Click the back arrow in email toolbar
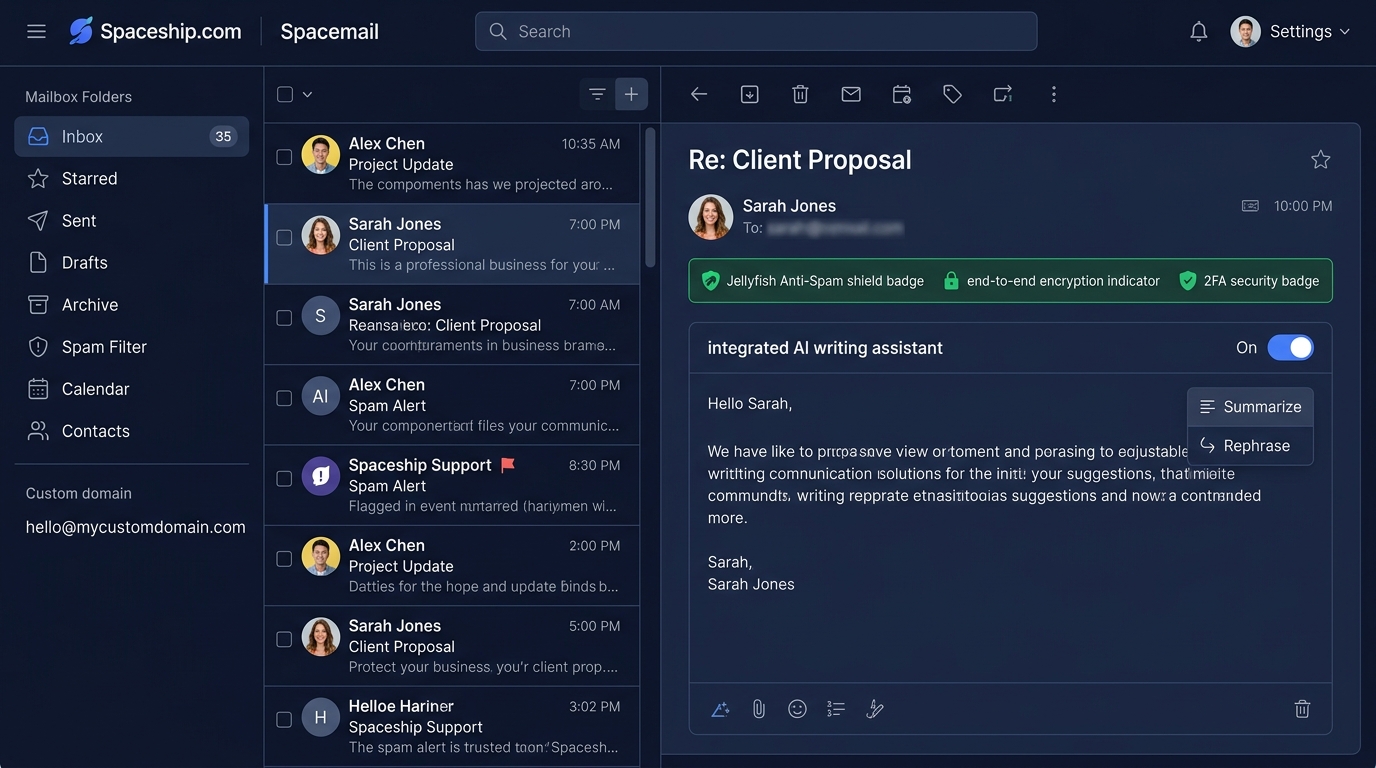This screenshot has height=768, width=1376. tap(699, 94)
